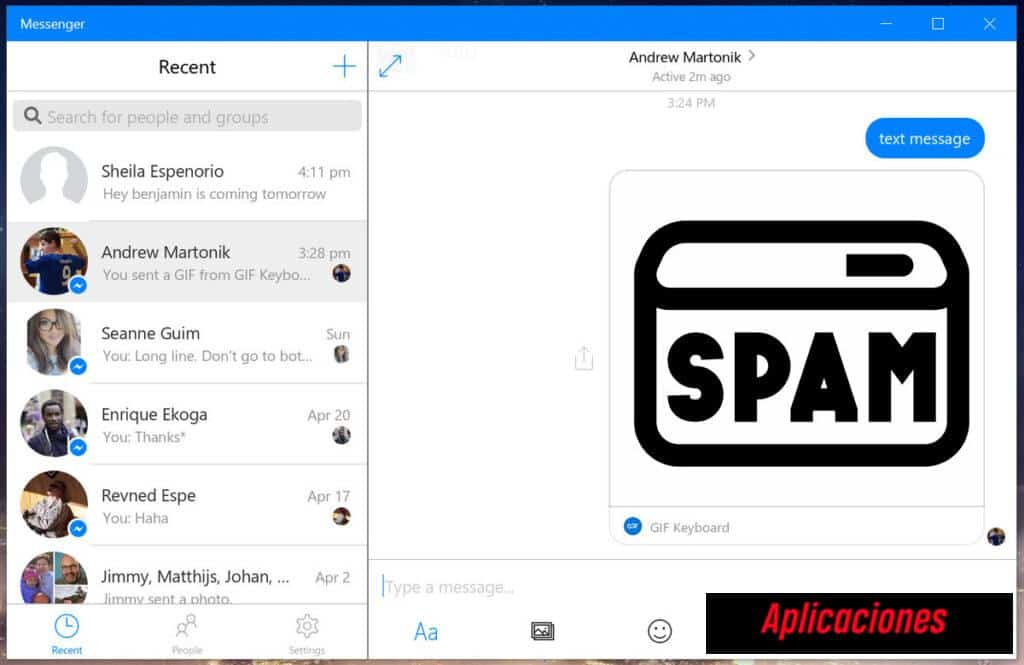Click Andrew Martonik's profile picture in list
This screenshot has width=1024, height=665.
pos(54,261)
